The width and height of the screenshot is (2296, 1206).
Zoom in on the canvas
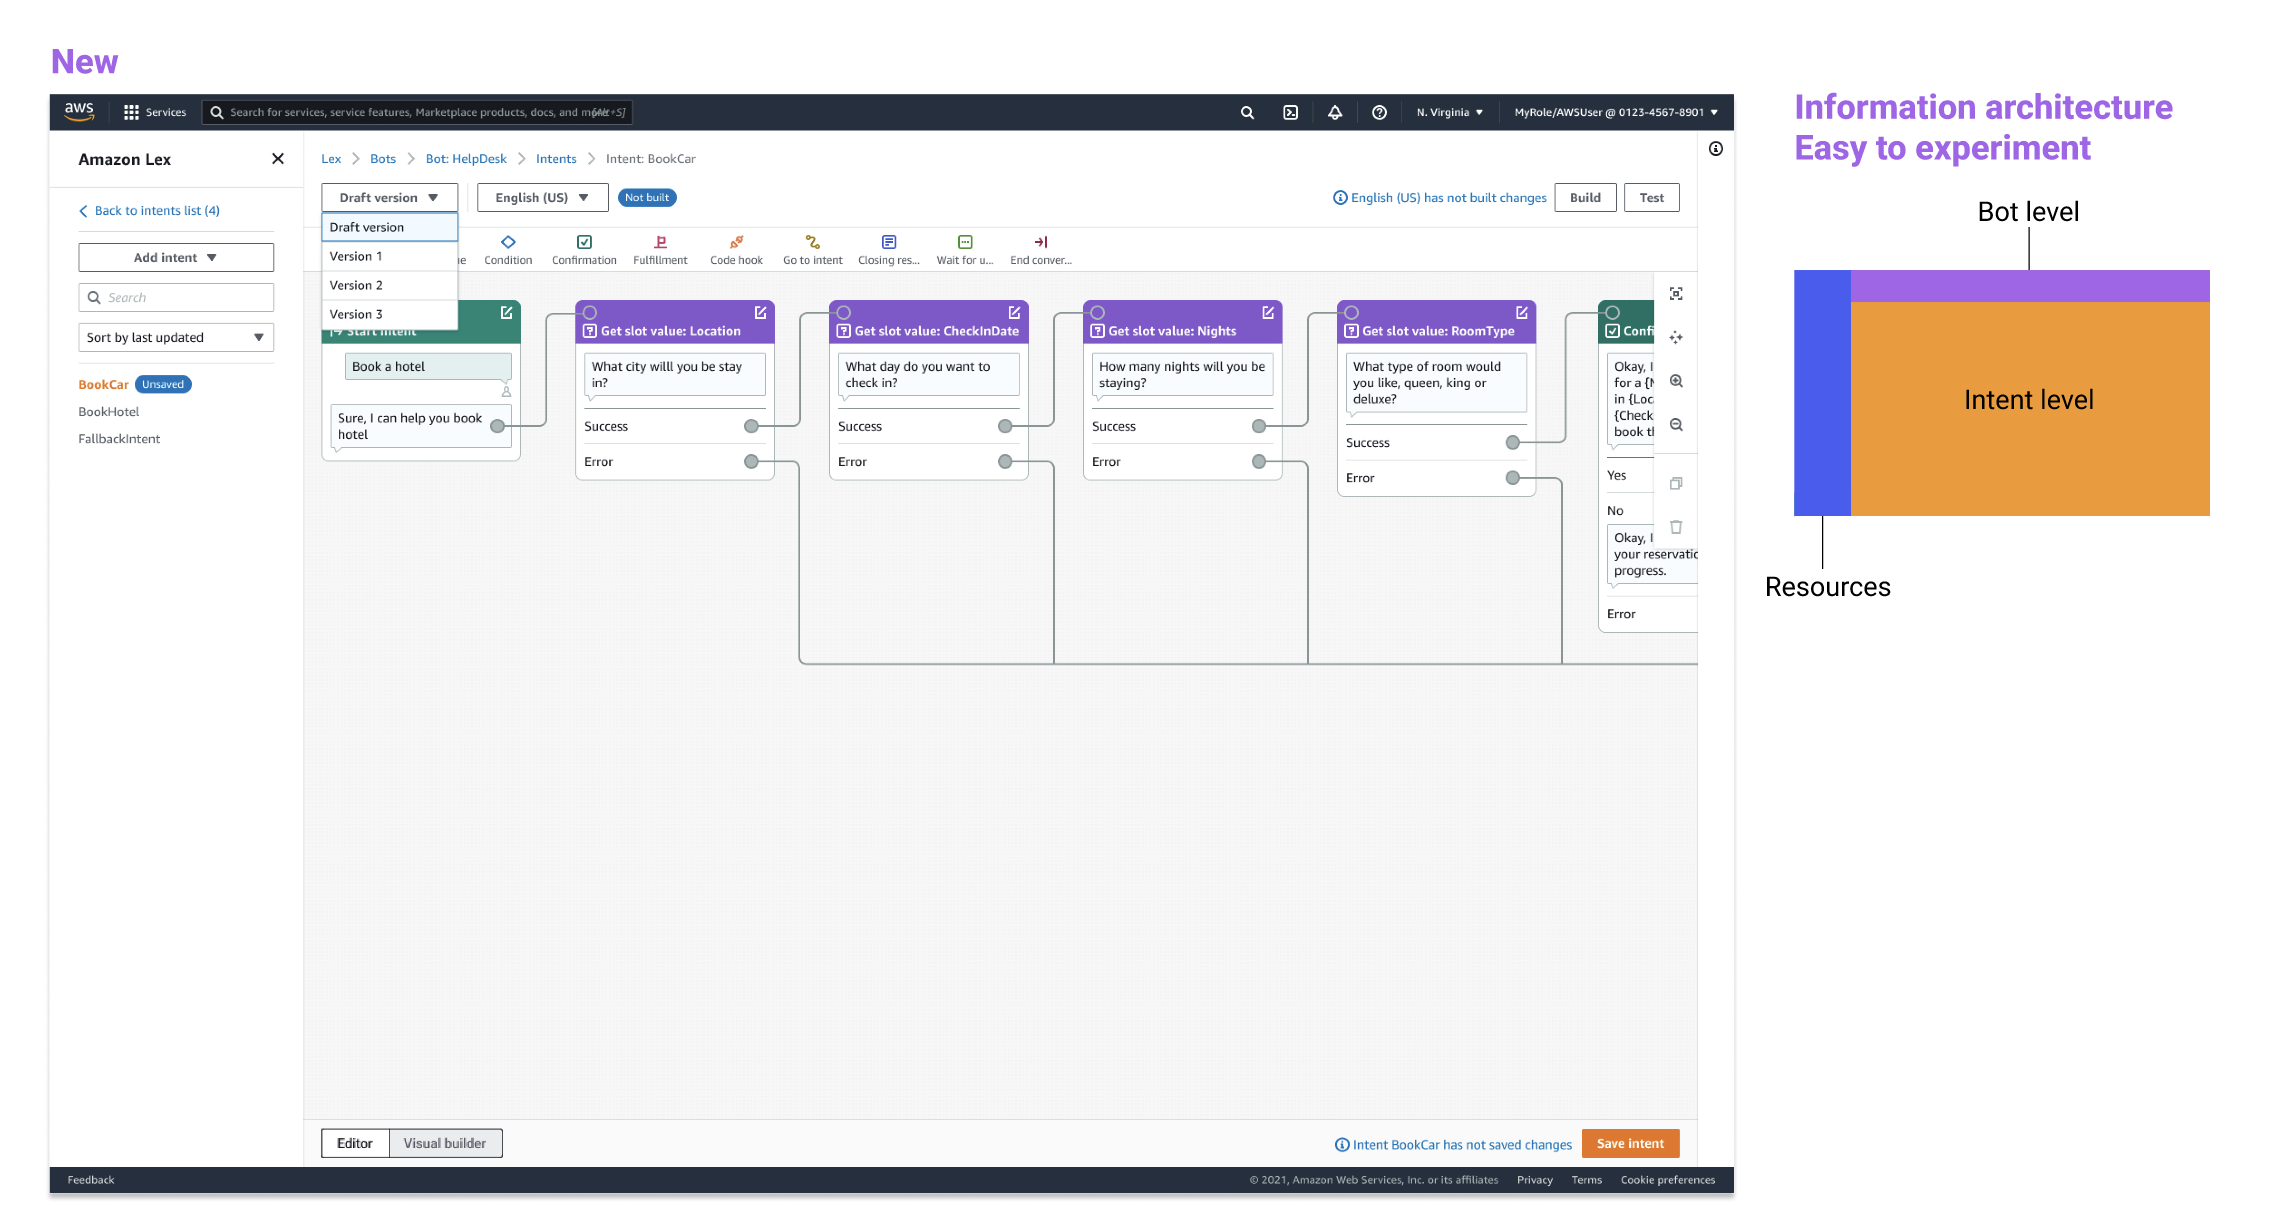1676,381
